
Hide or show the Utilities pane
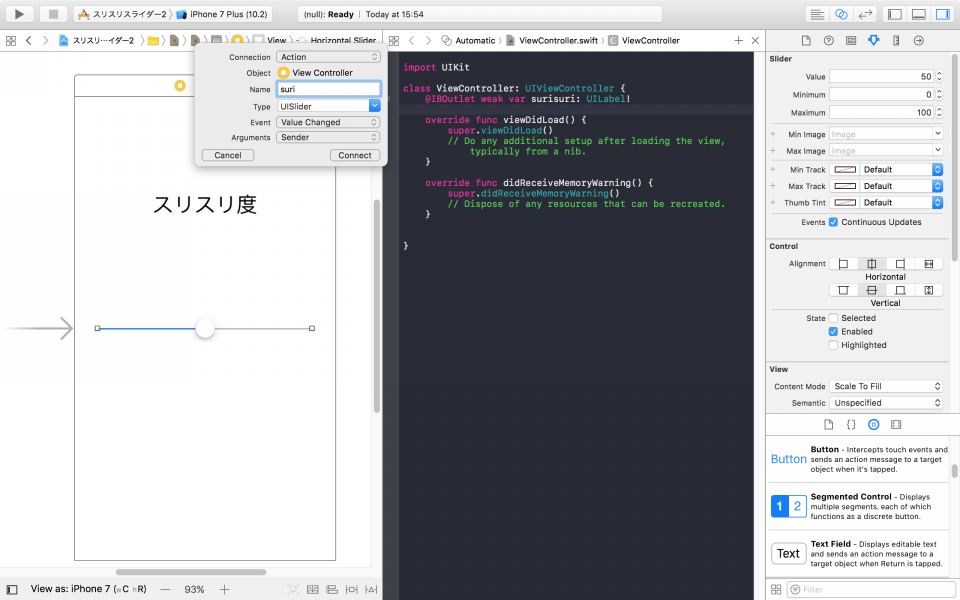(x=942, y=14)
